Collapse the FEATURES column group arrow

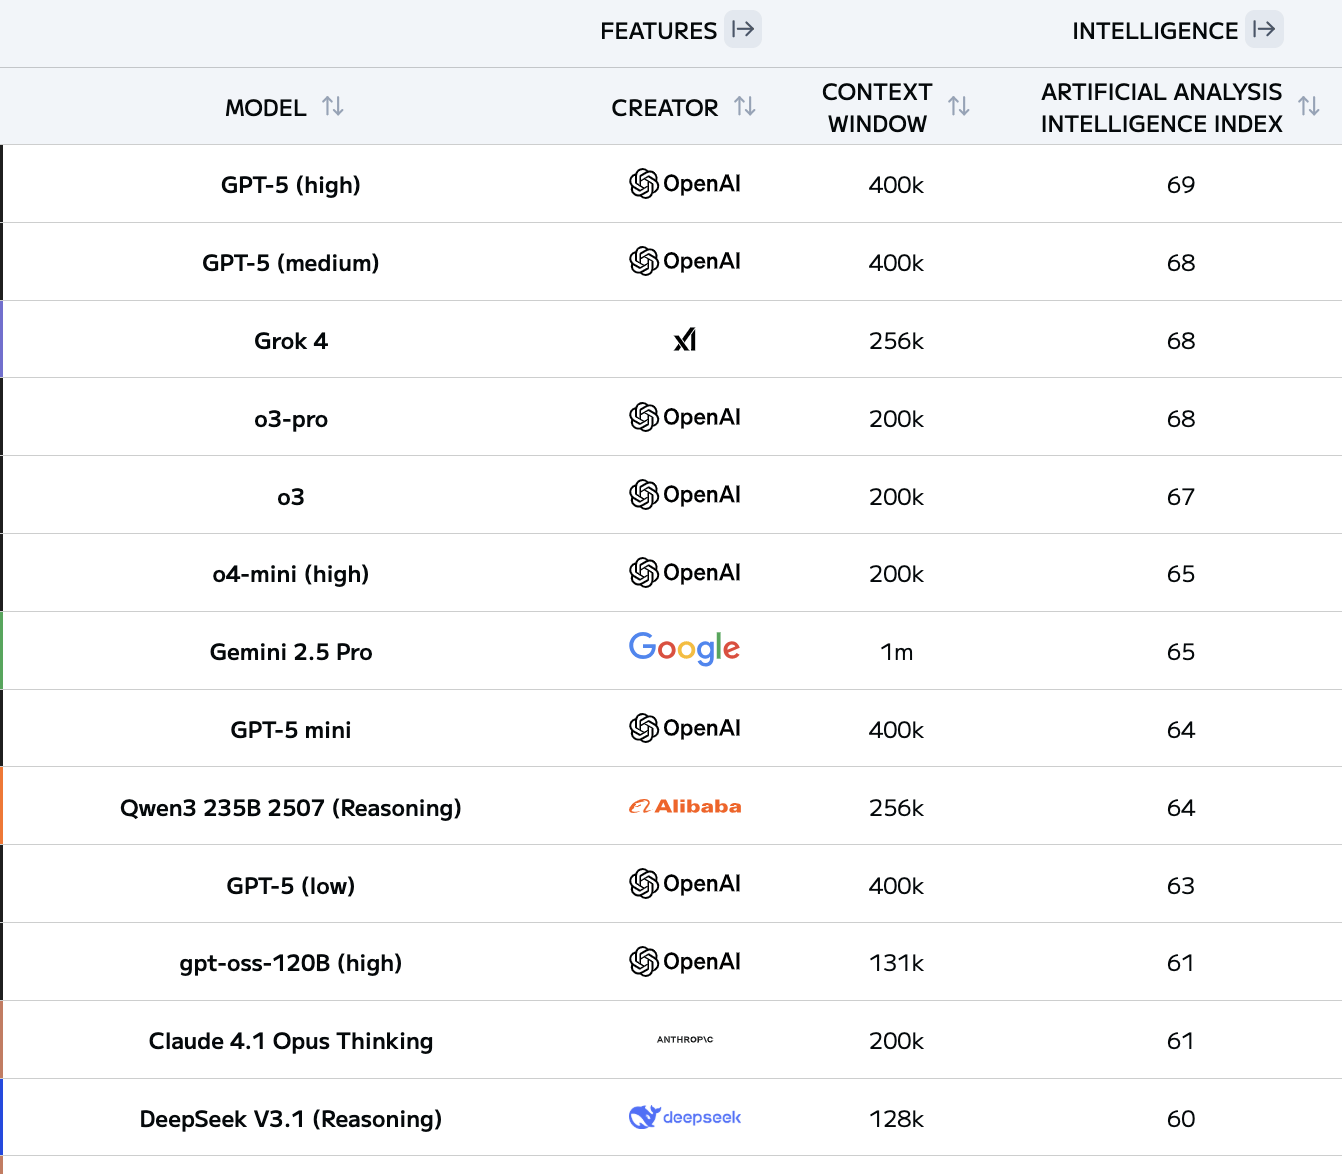pos(743,29)
